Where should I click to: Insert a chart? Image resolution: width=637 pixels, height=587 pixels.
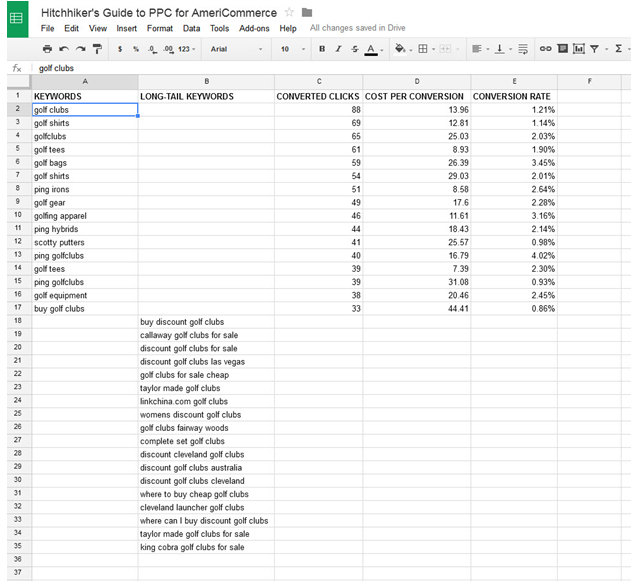point(578,49)
